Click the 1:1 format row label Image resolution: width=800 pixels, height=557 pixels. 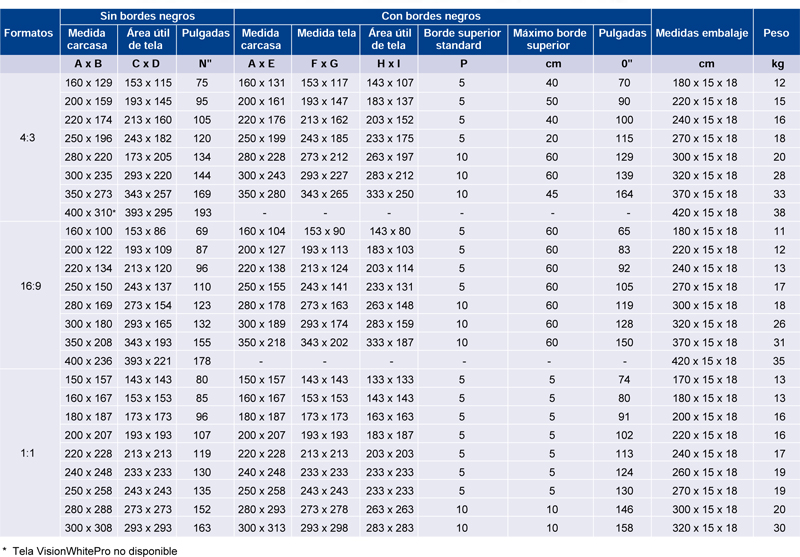(x=29, y=453)
